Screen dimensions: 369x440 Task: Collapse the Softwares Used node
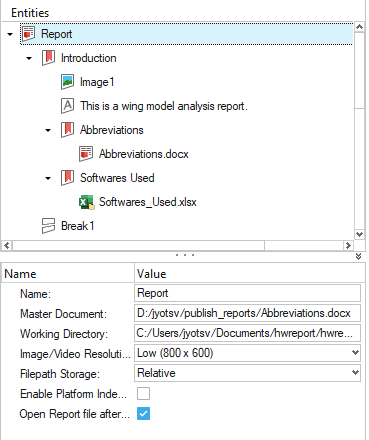[x=48, y=178]
